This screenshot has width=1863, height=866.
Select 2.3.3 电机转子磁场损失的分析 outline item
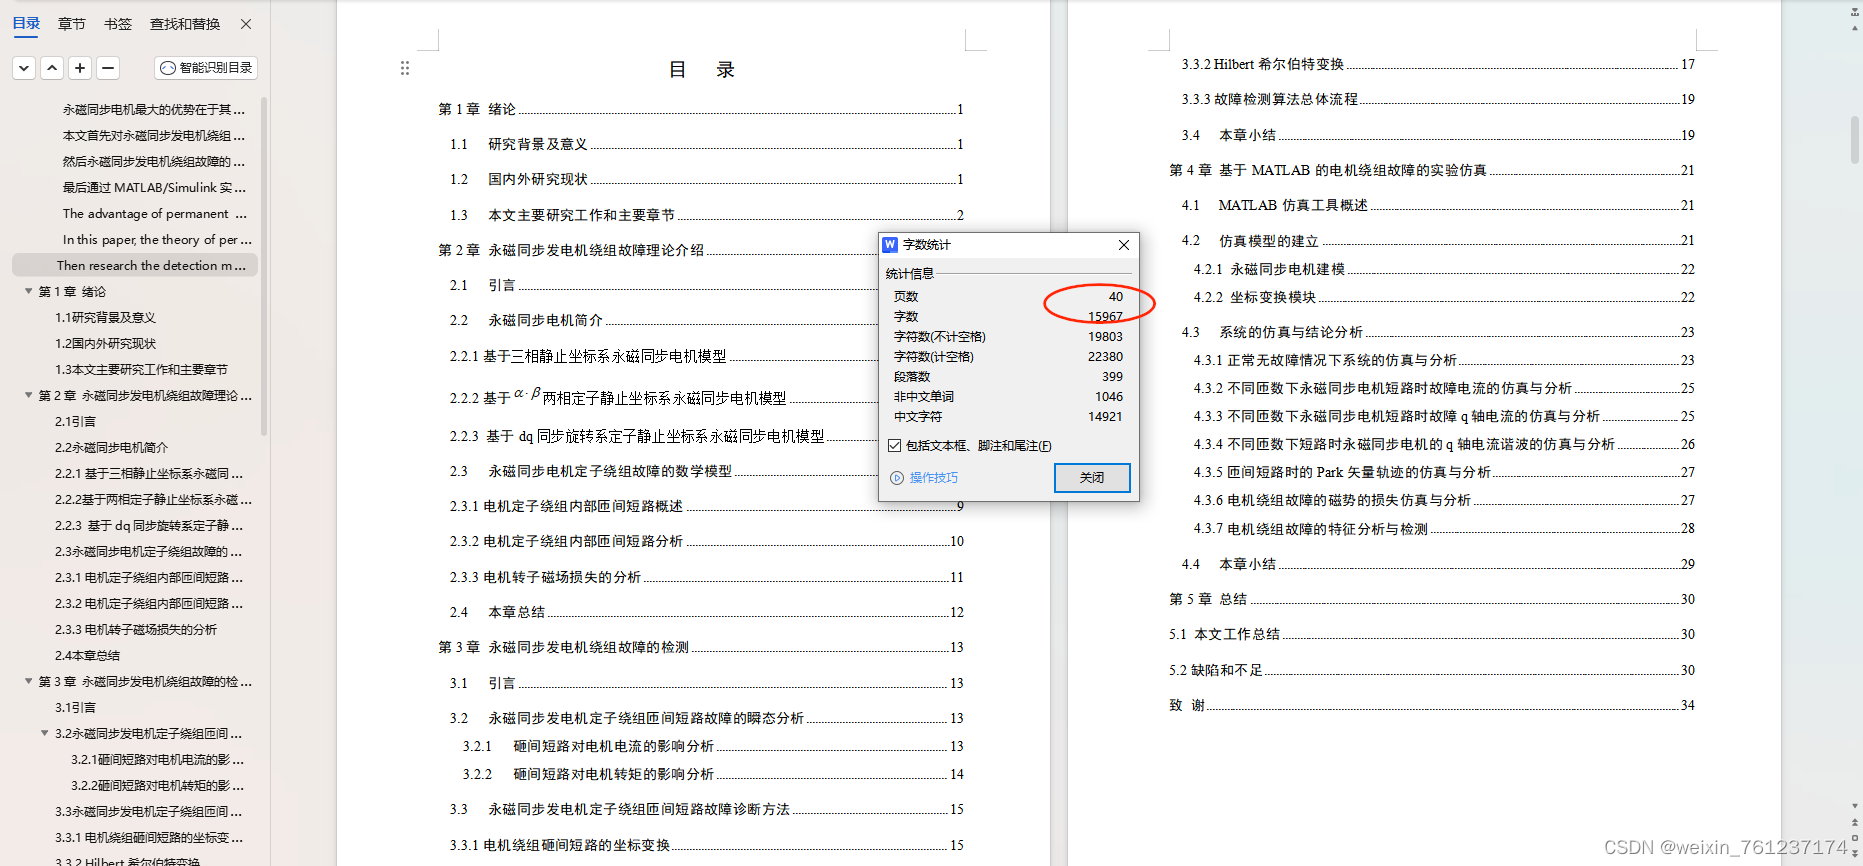tap(135, 629)
